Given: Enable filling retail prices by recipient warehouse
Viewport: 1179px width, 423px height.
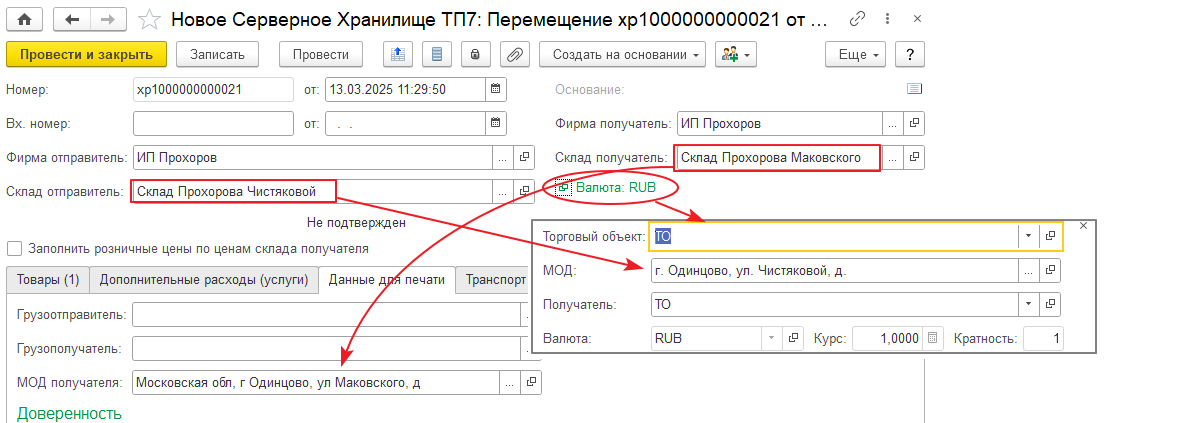Looking at the screenshot, I should (14, 249).
